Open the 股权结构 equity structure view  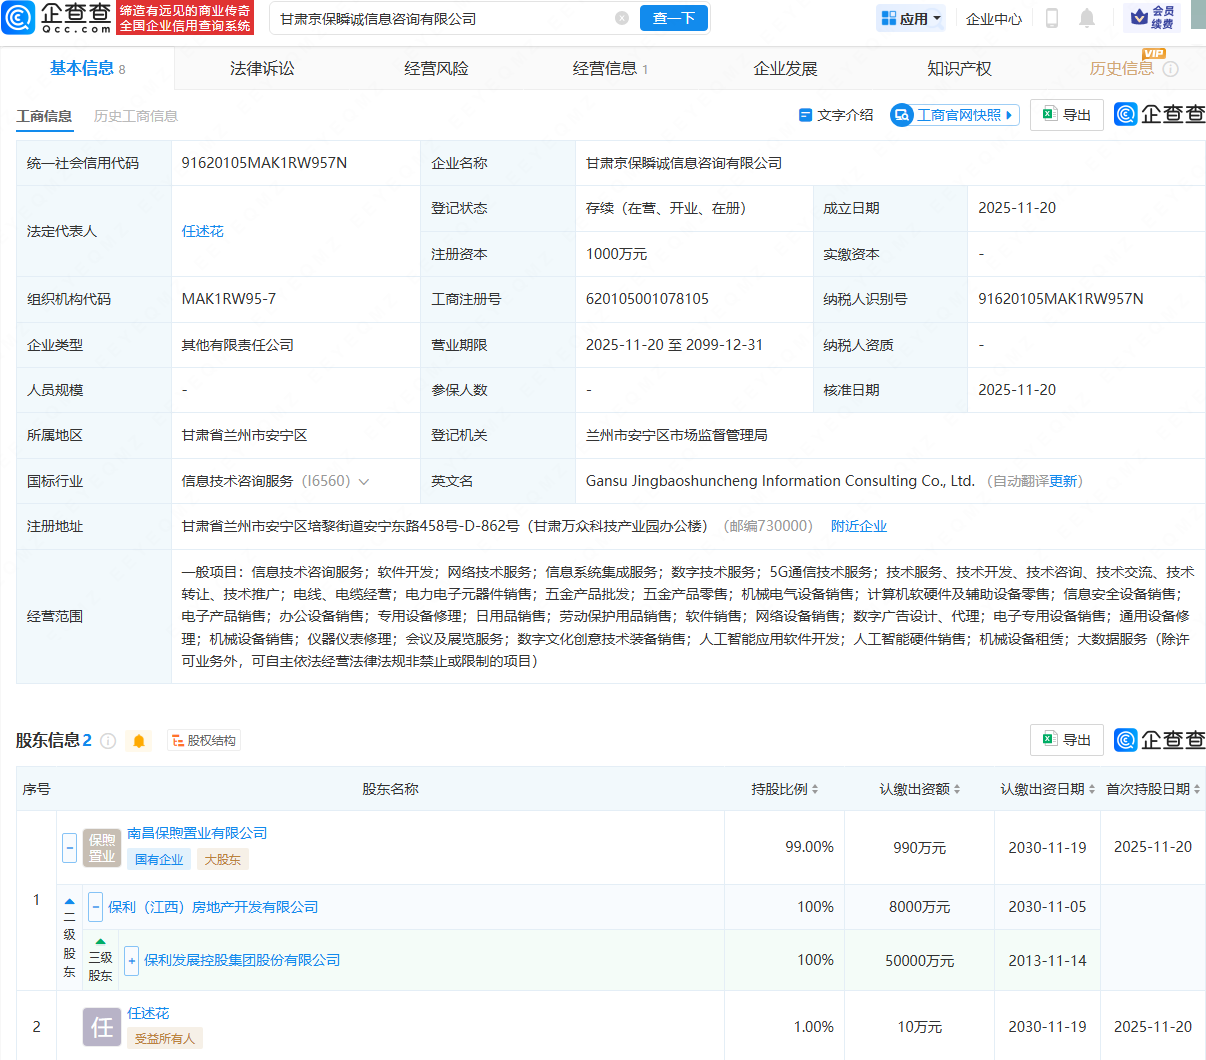click(x=204, y=741)
